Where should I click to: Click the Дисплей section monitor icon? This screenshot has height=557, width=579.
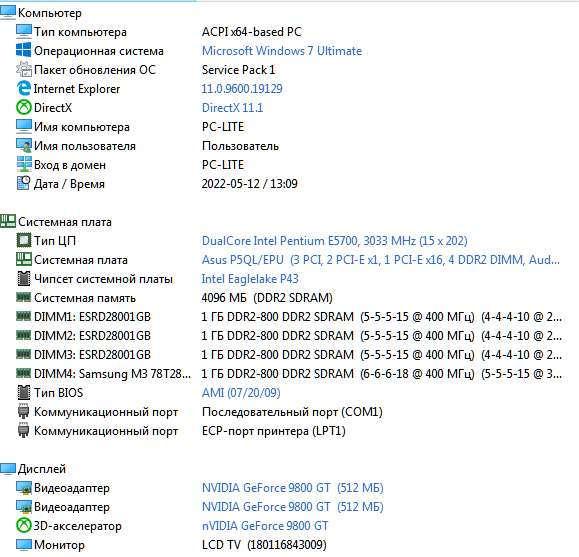pos(8,469)
